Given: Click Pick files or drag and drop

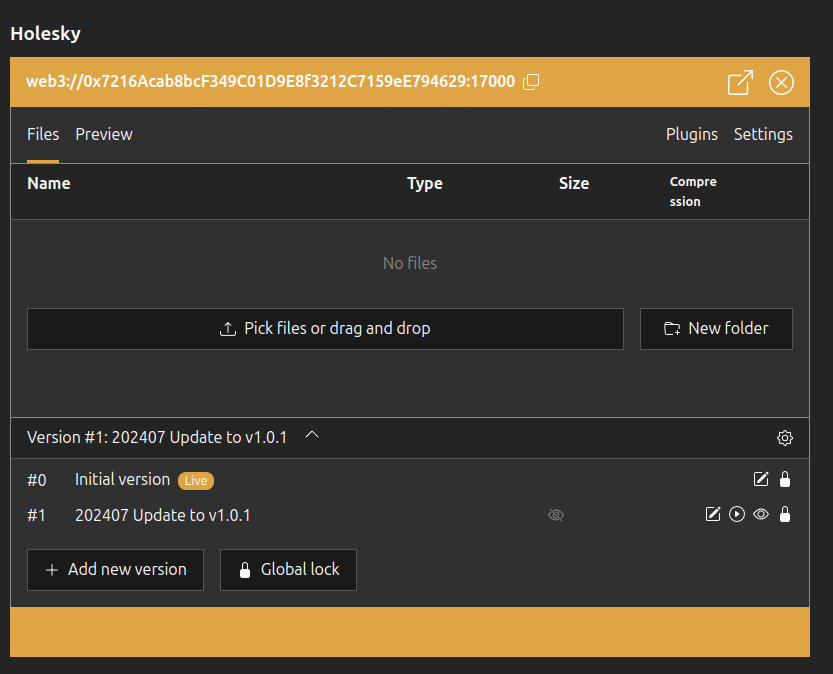Looking at the screenshot, I should 325,329.
